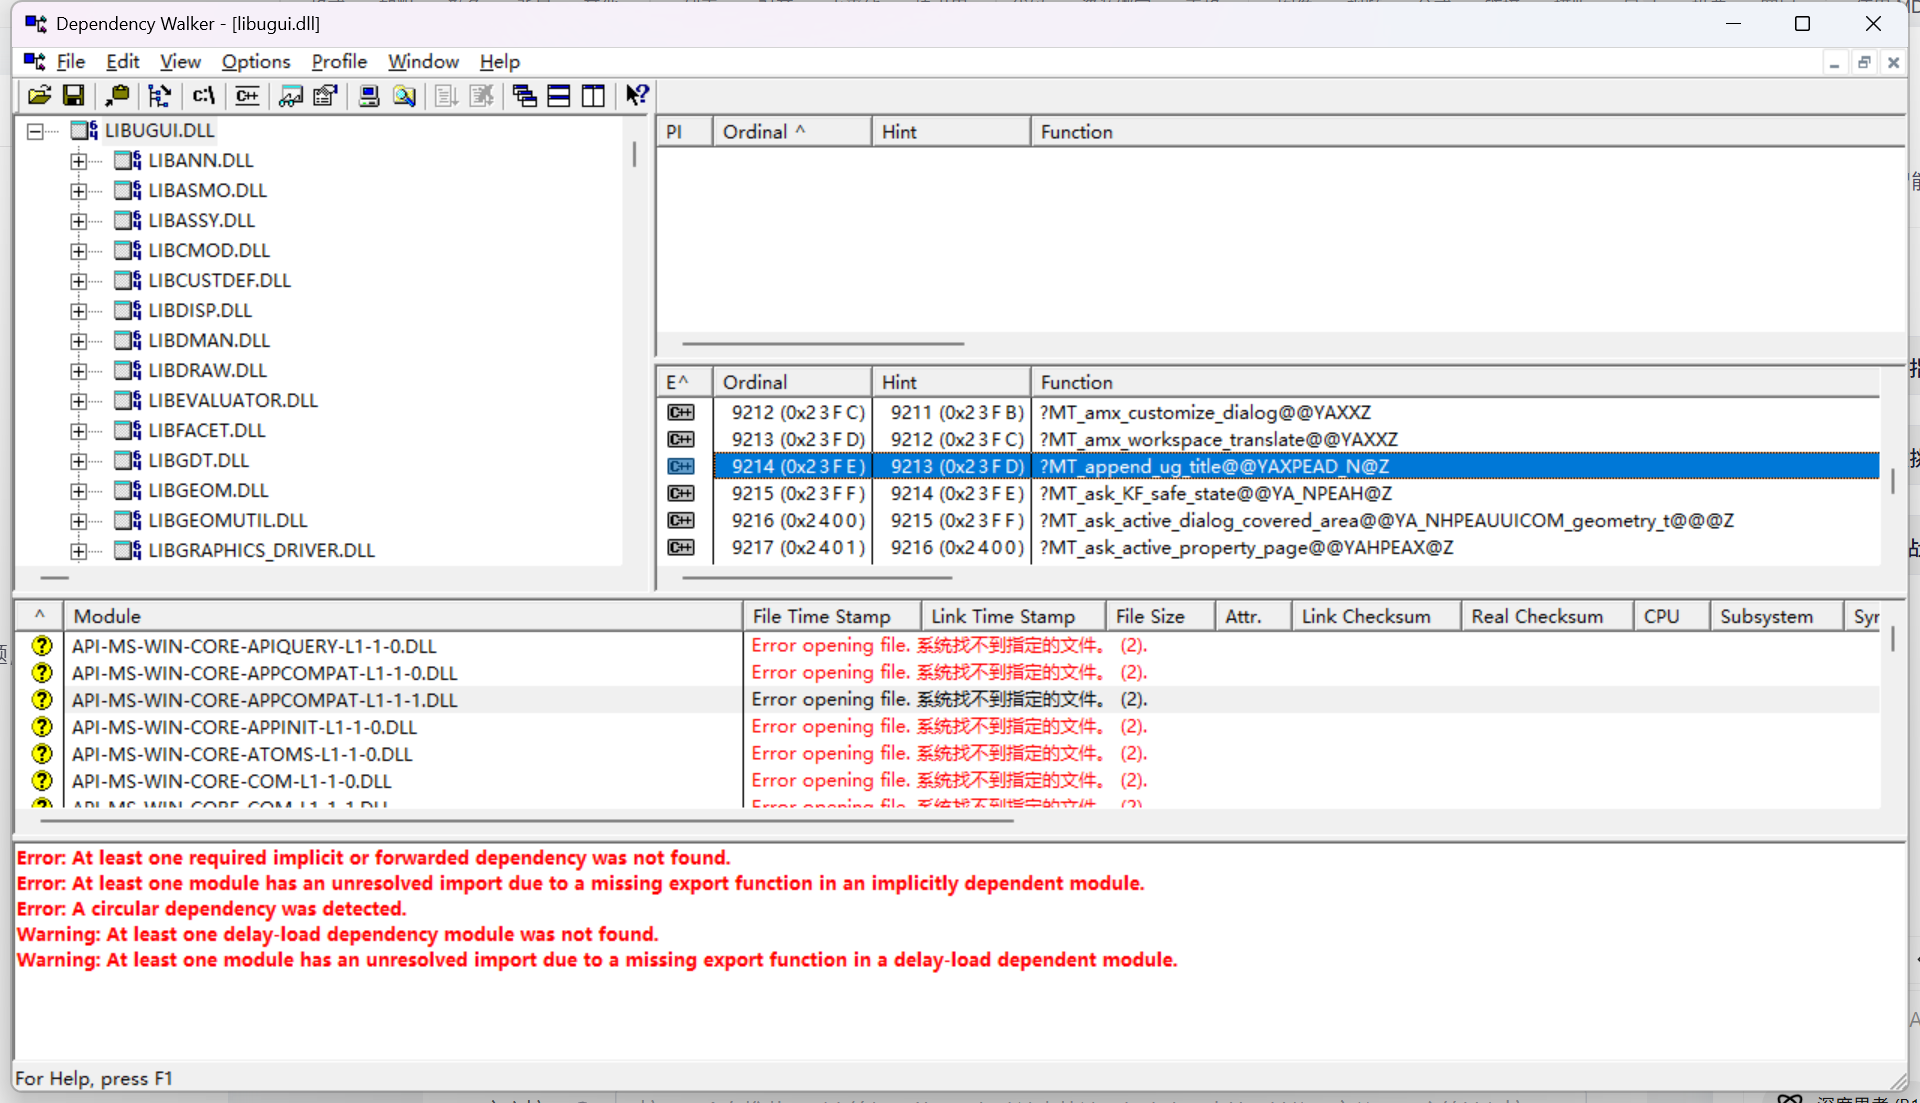Click the C++ icon of ?MT_amx_customize_dialog row
This screenshot has height=1103, width=1920.
click(x=681, y=413)
